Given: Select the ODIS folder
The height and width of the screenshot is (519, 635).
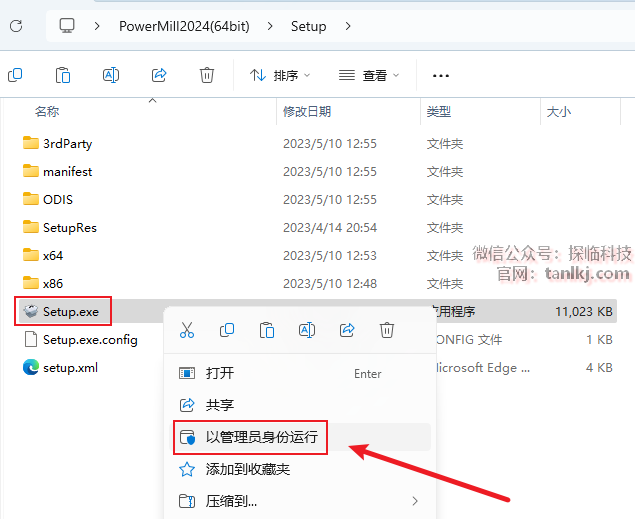Looking at the screenshot, I should coord(58,200).
